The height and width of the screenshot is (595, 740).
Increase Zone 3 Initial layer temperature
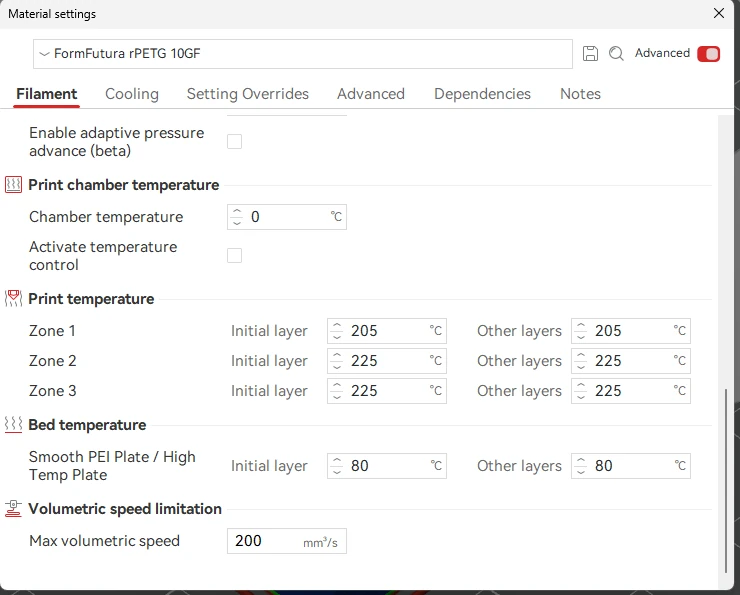pos(336,385)
